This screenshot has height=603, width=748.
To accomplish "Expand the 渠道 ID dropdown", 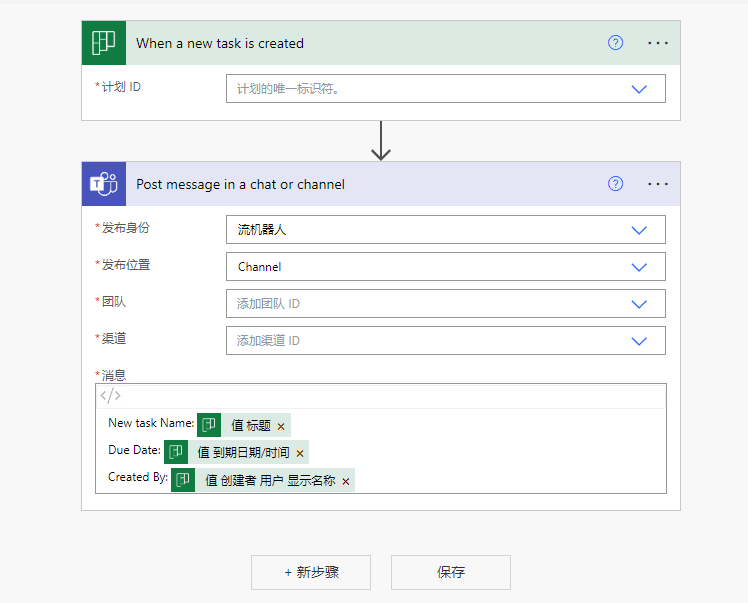I will pos(640,341).
